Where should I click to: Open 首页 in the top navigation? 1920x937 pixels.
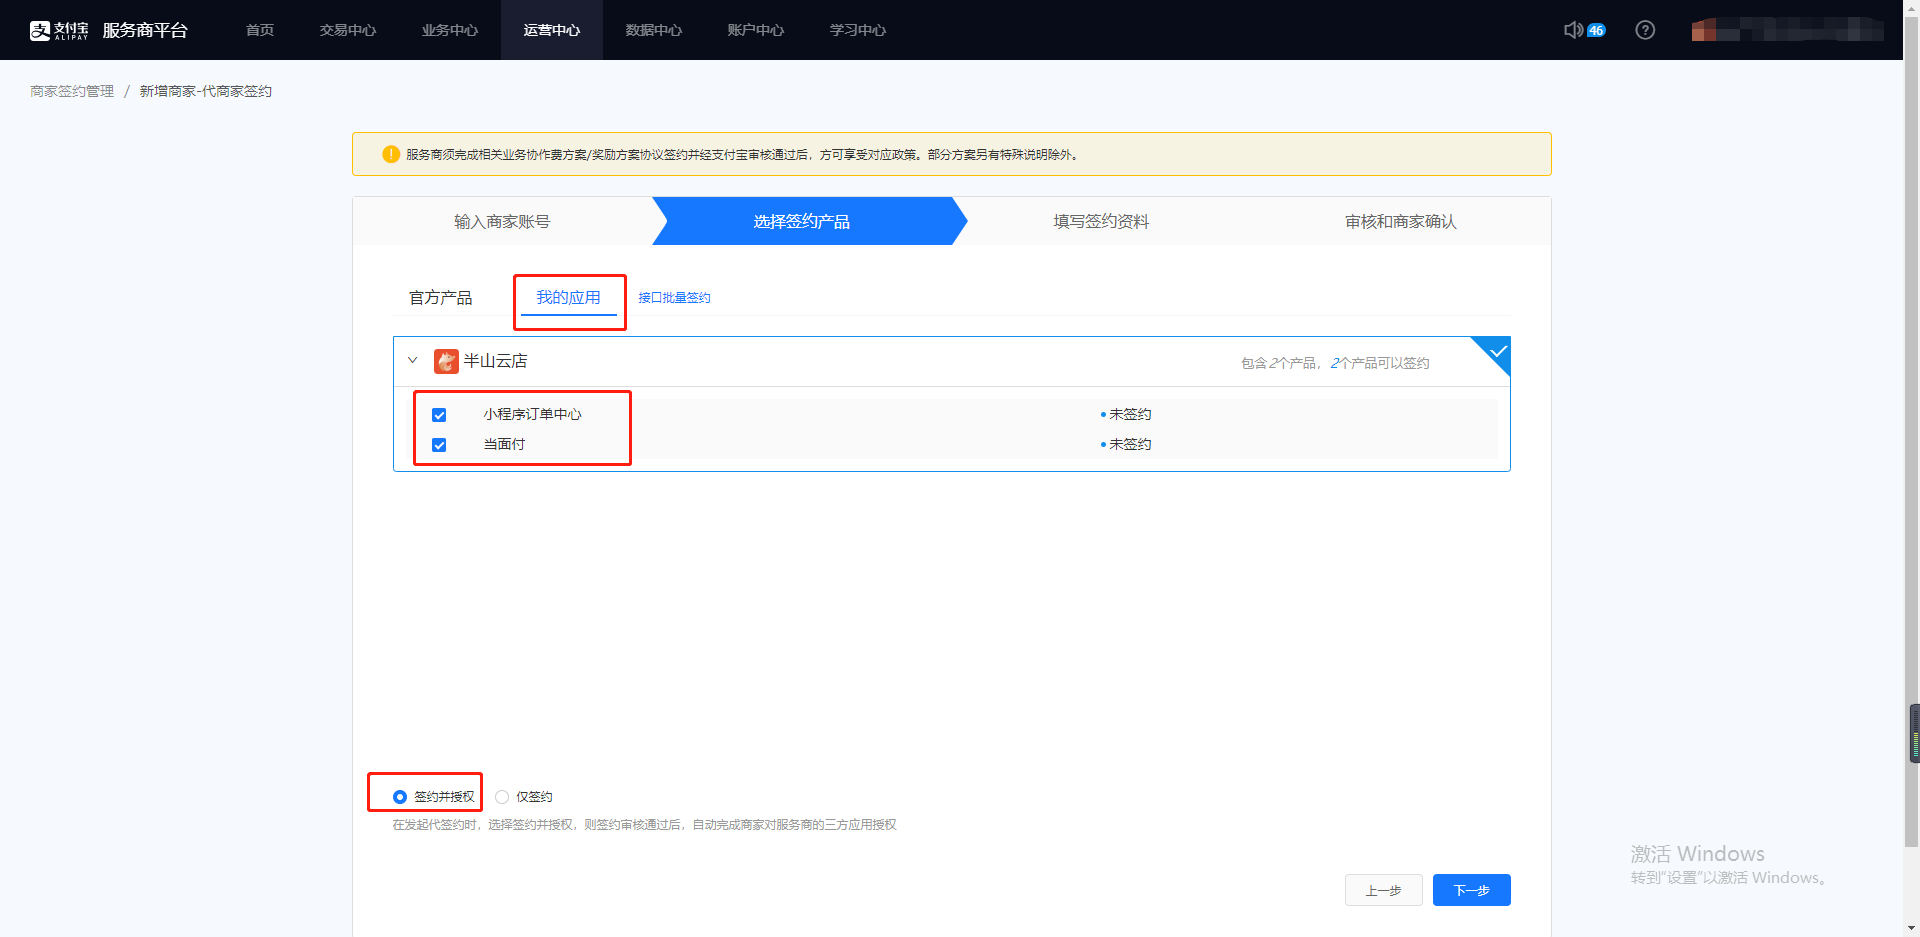pyautogui.click(x=260, y=30)
